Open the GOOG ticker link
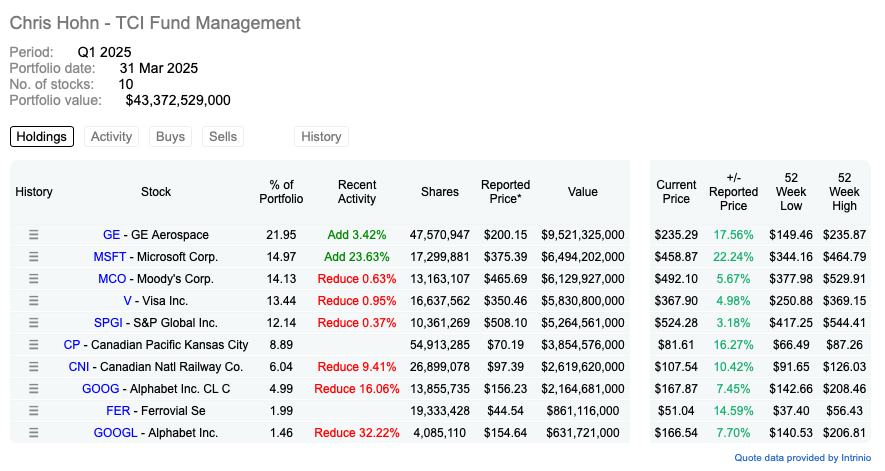The height and width of the screenshot is (471, 885). pyautogui.click(x=100, y=389)
